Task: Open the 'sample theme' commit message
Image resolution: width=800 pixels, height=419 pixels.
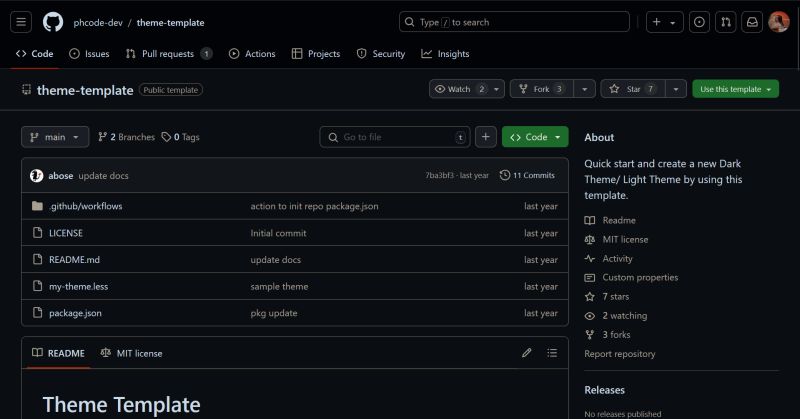Action: tap(279, 286)
